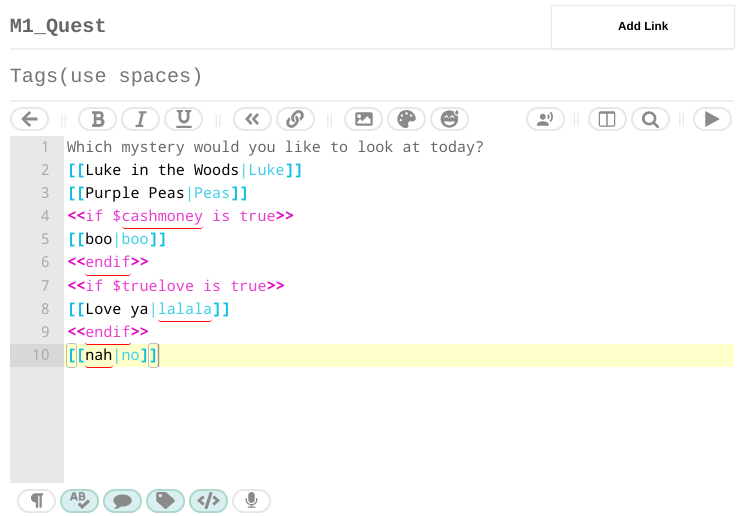Toggle the code brackets option
The height and width of the screenshot is (516, 749).
click(x=208, y=501)
